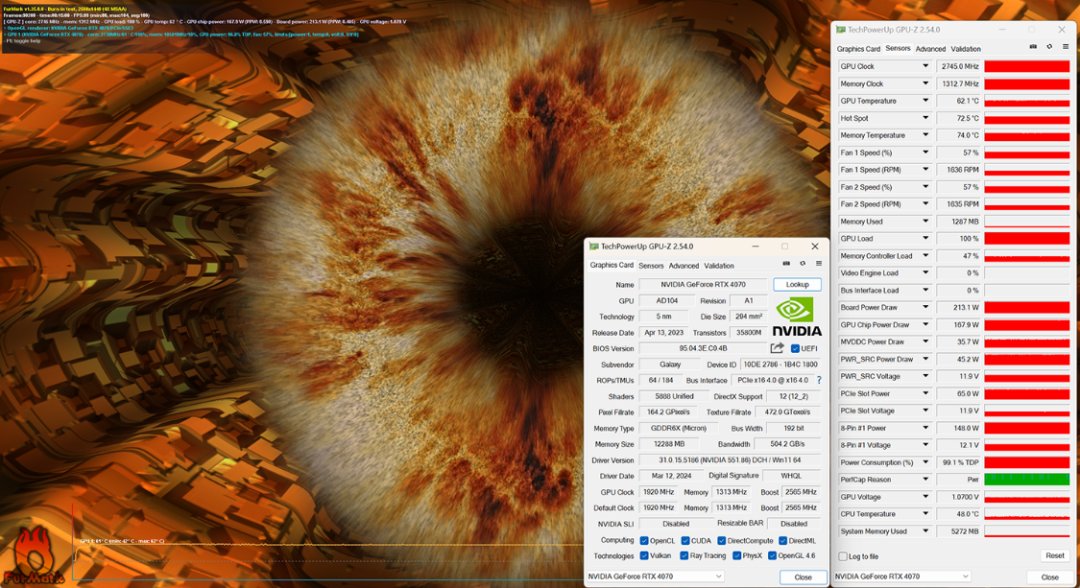Open the CPU Temperature sensor dropdown arrow
1080x588 pixels.
(925, 514)
